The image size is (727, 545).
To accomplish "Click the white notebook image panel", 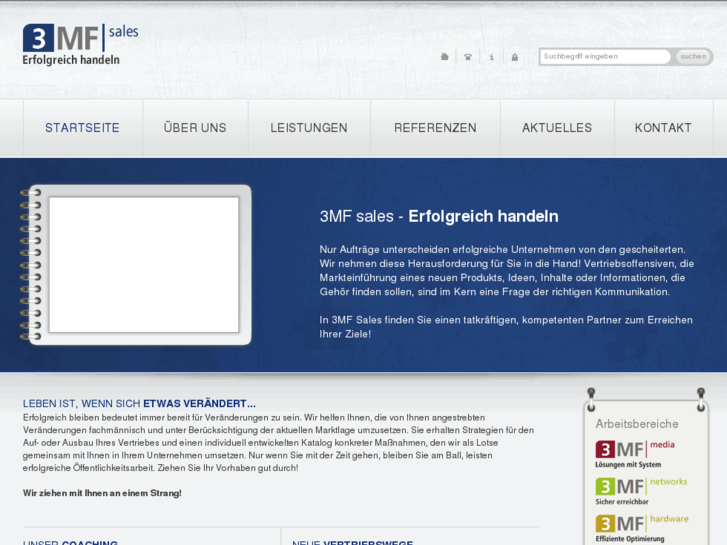I will 144,265.
